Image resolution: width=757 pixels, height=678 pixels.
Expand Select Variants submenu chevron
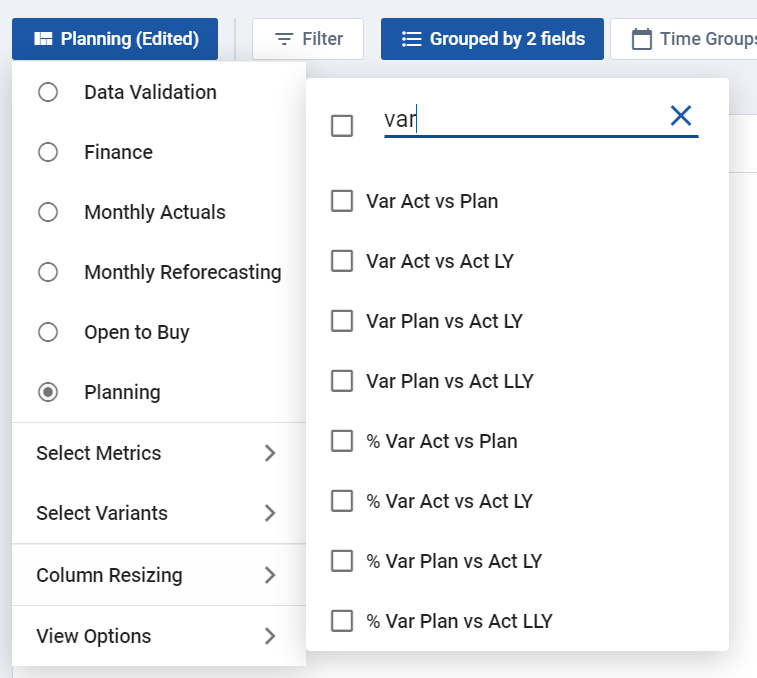point(270,513)
